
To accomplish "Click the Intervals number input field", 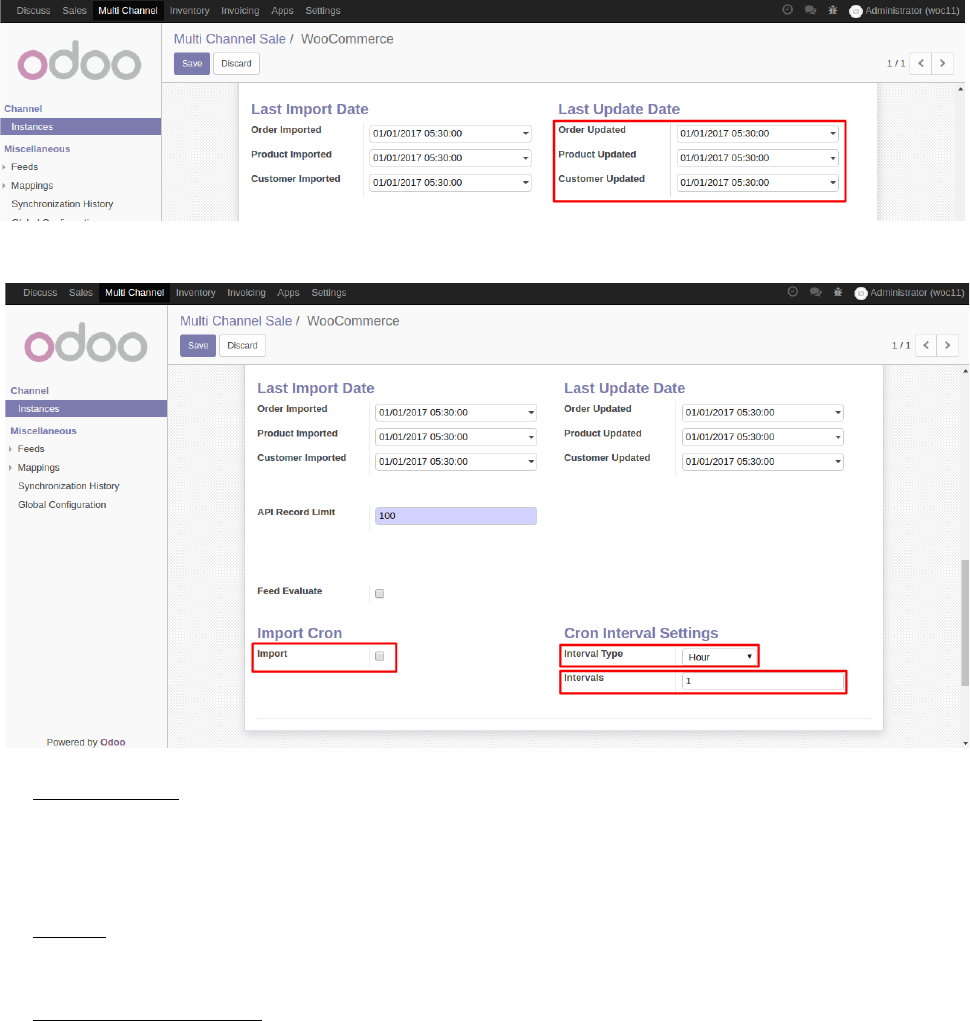I will click(762, 681).
